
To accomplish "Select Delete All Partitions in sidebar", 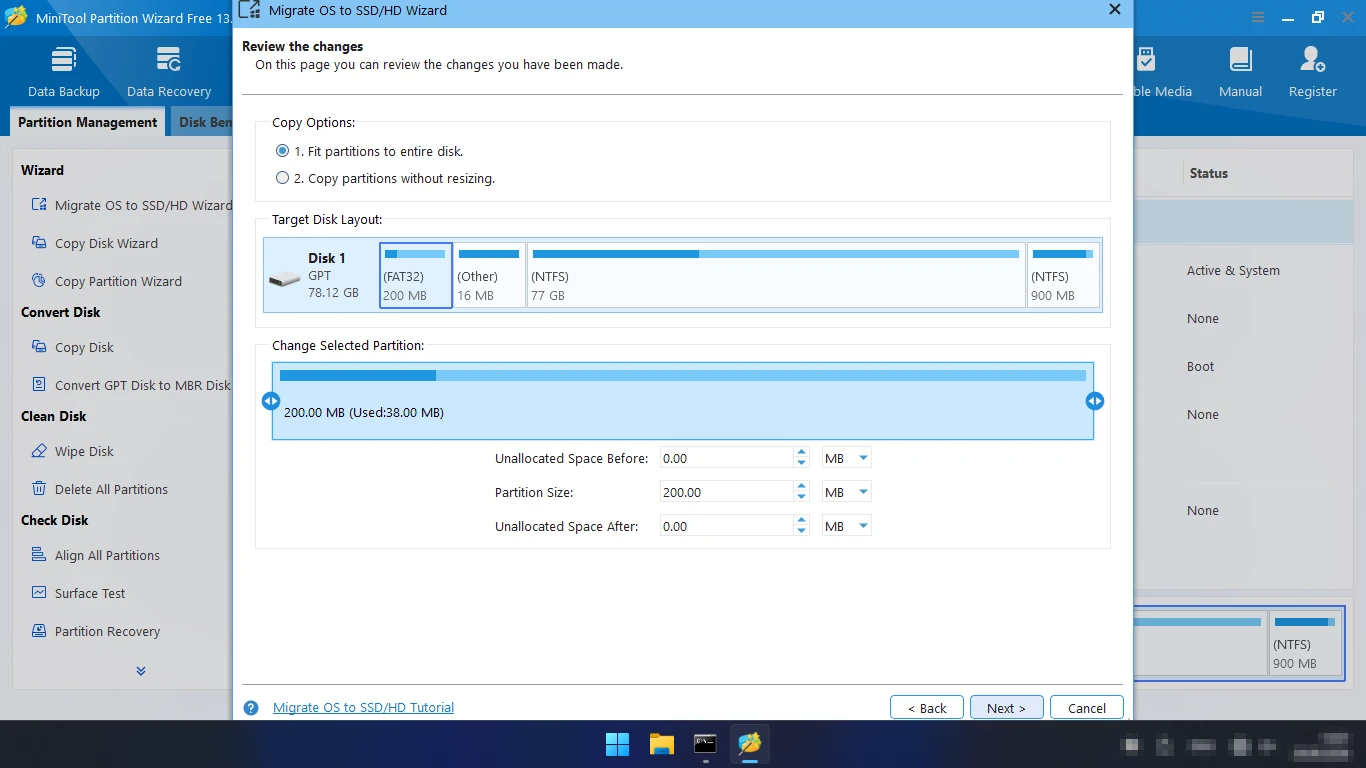I will tap(99, 489).
